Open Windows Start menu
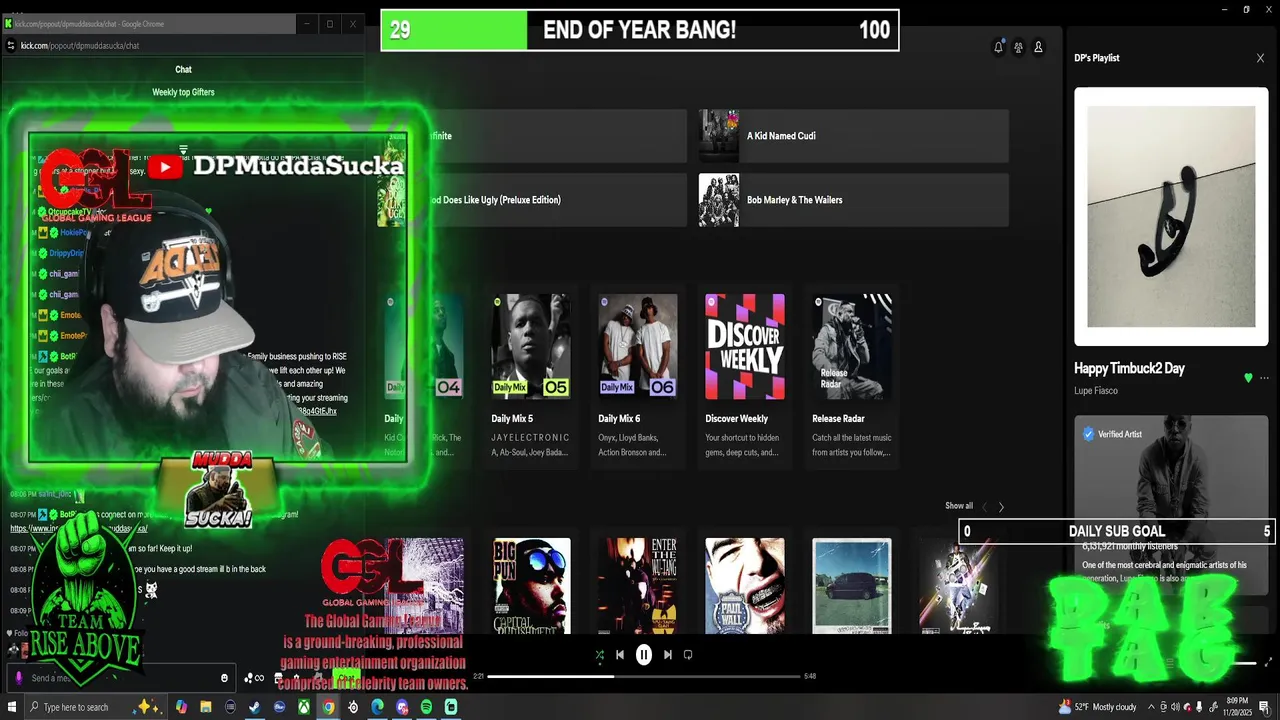 pos(10,707)
